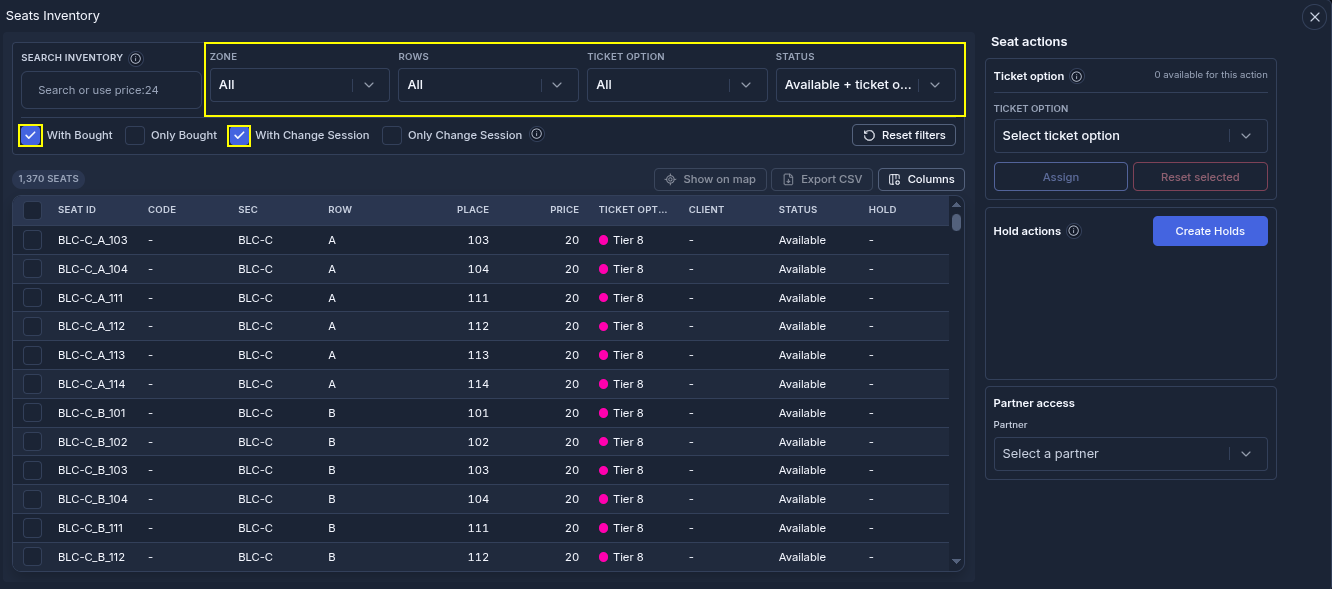Uncheck With Change Session checkbox

[x=239, y=135]
